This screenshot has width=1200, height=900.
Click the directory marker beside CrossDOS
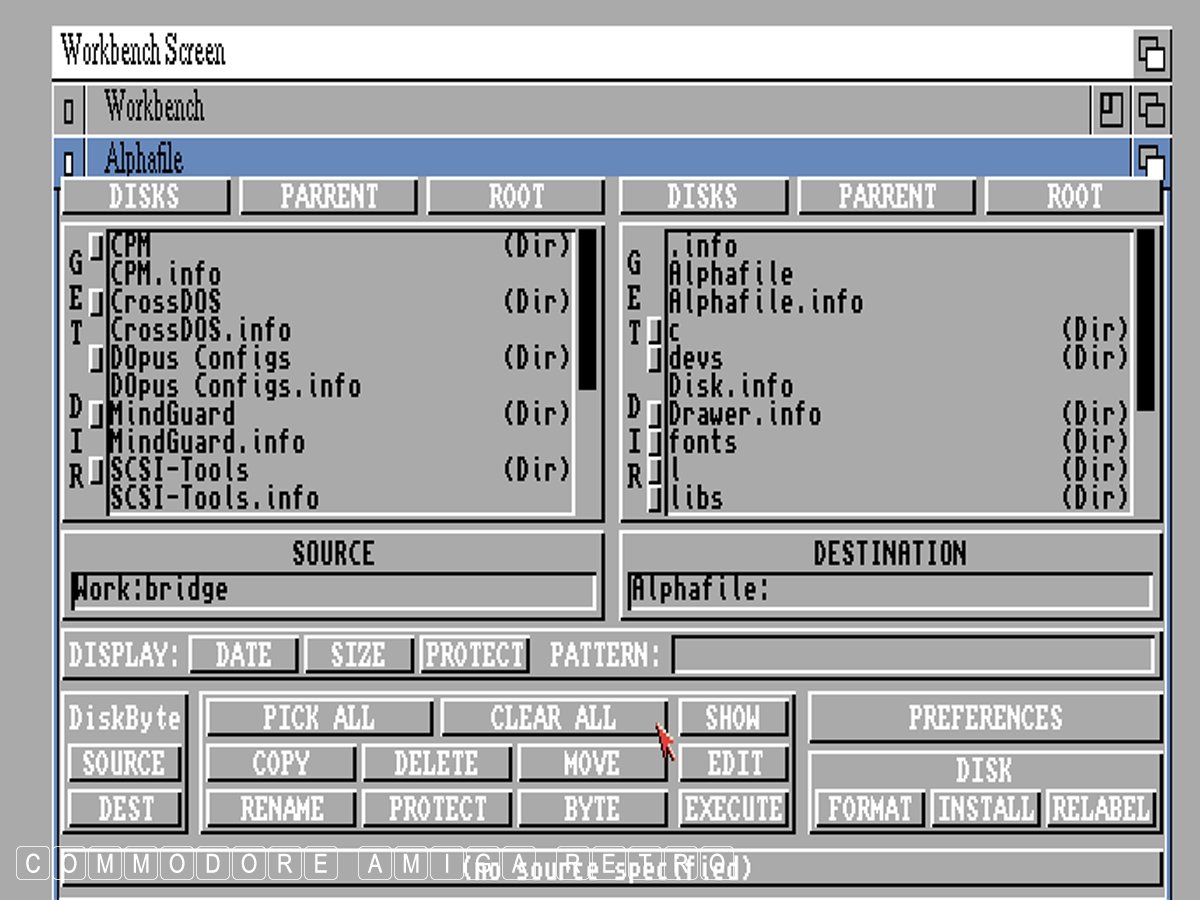tap(97, 301)
